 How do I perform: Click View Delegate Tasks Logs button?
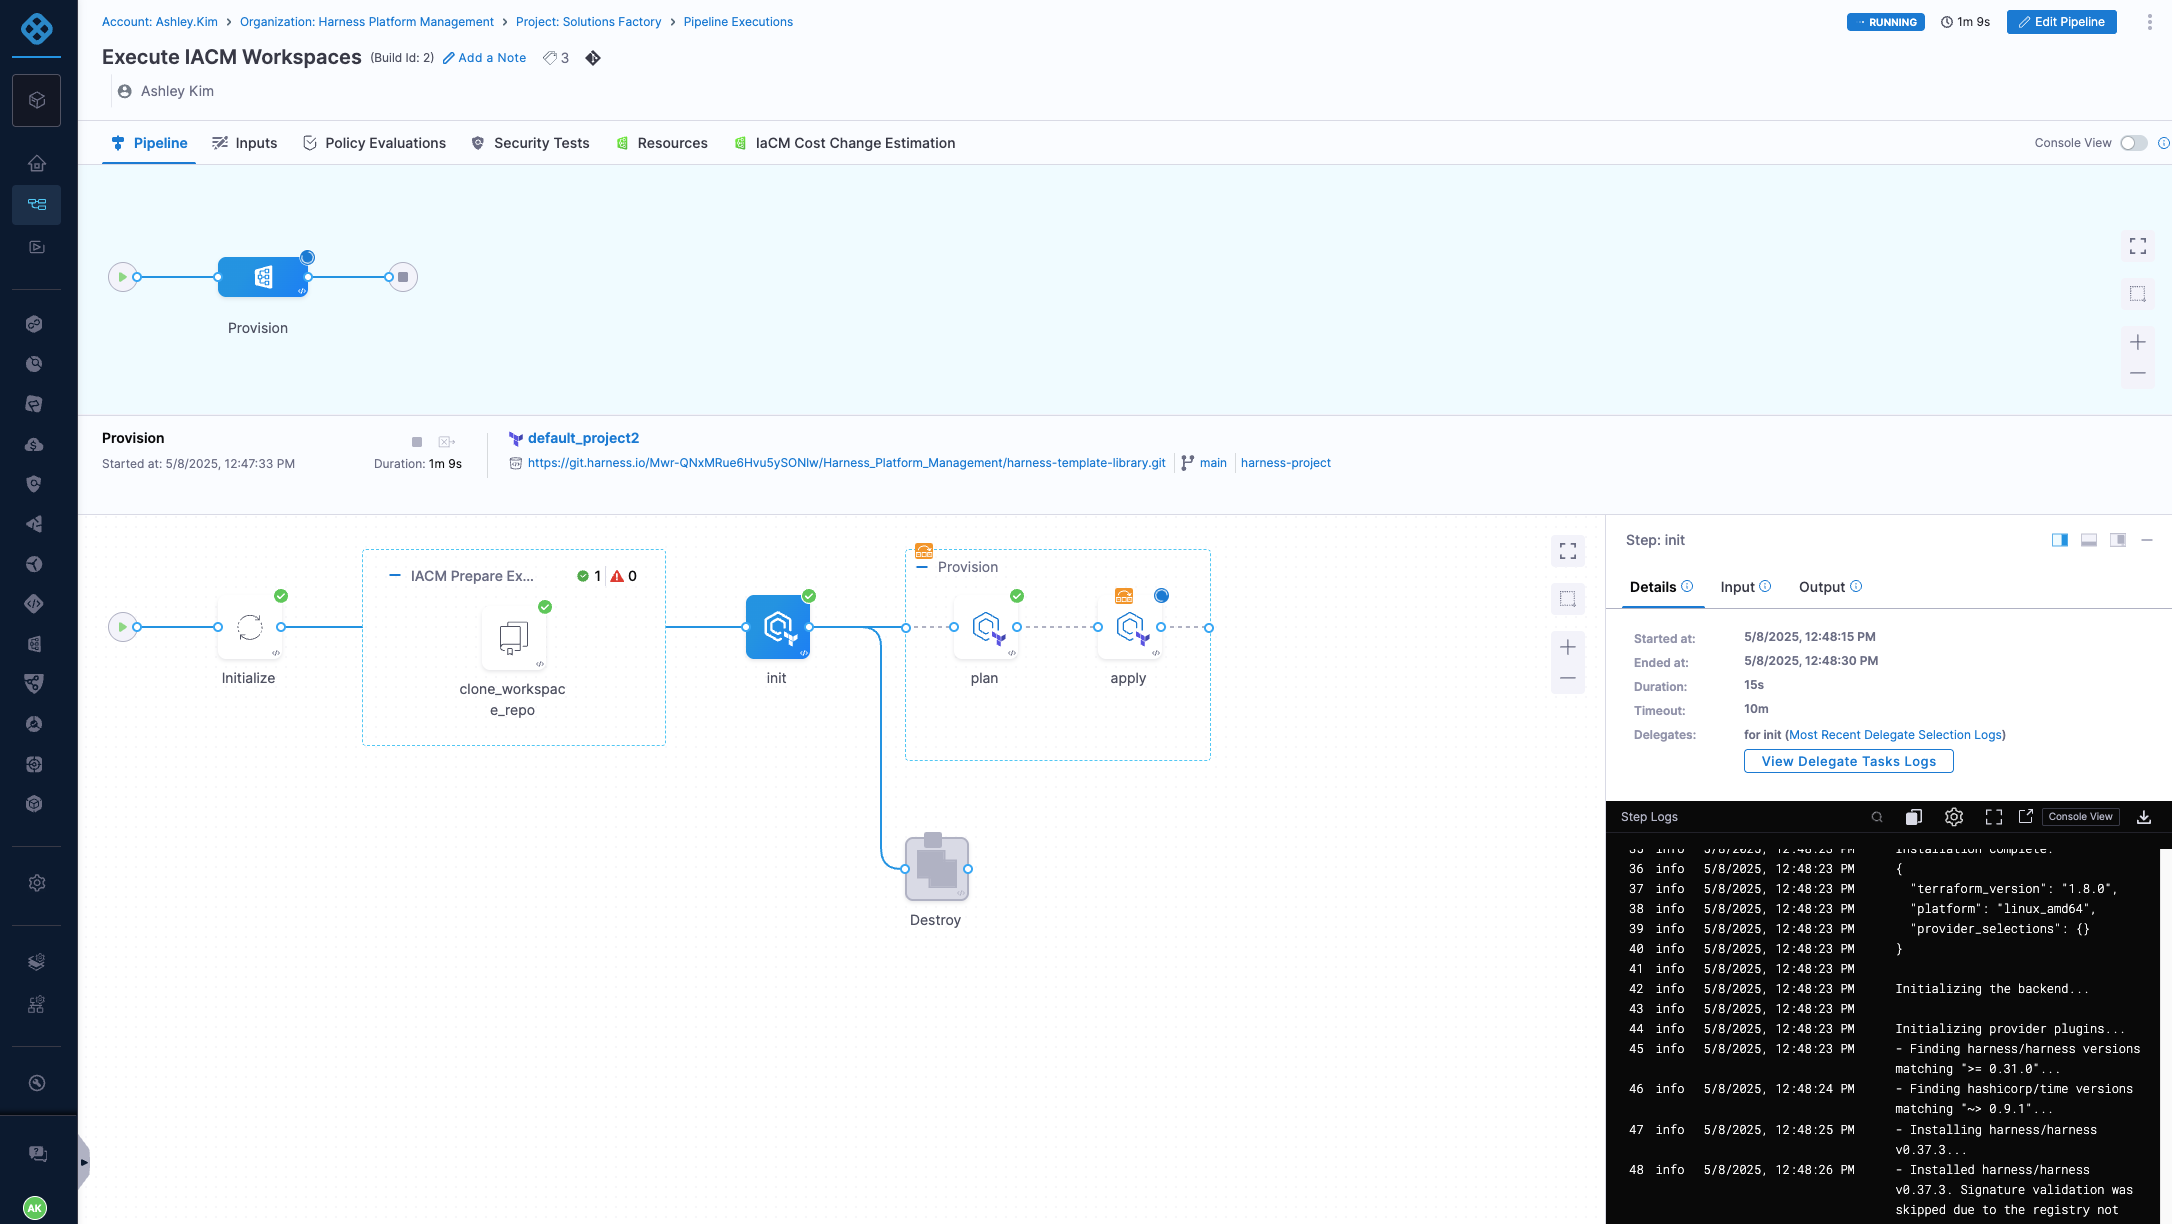[x=1848, y=761]
